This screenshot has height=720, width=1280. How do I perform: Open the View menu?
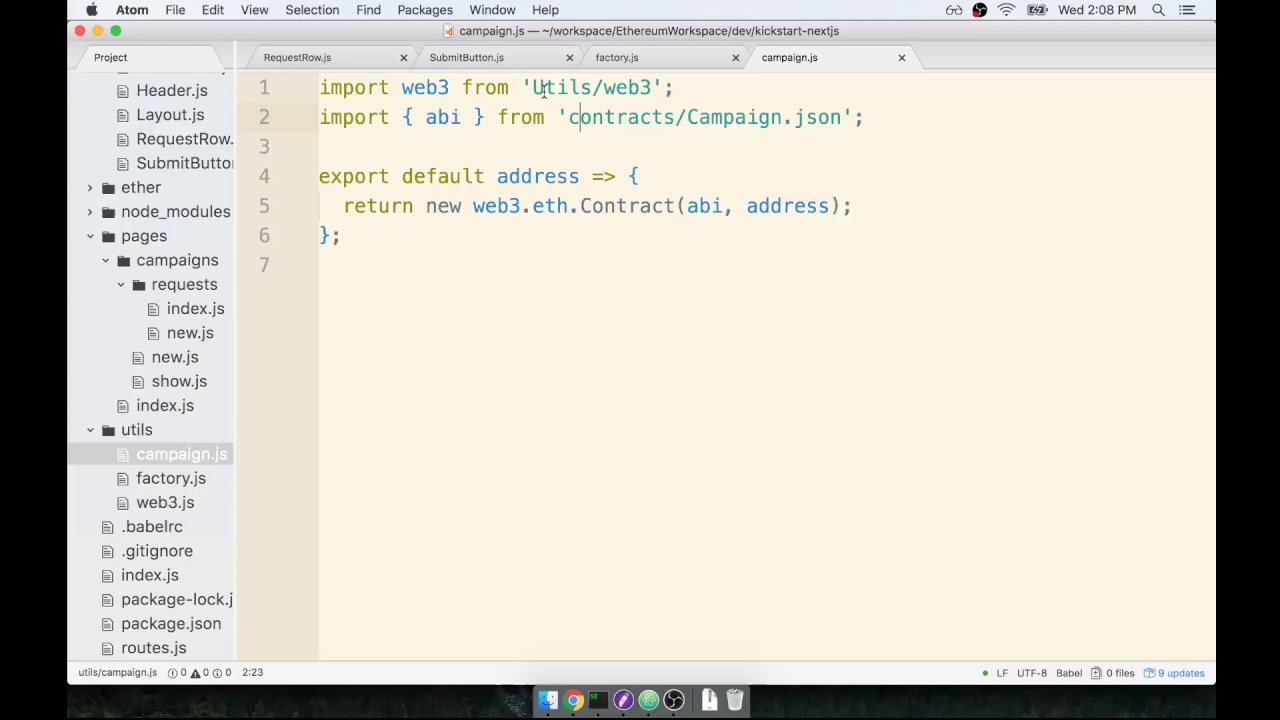pyautogui.click(x=254, y=10)
